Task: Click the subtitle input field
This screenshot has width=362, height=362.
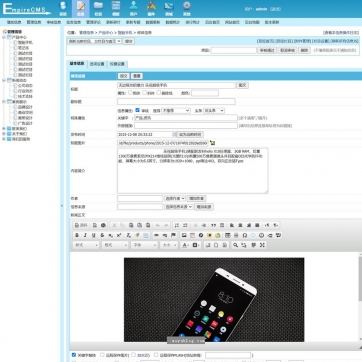Action: click(176, 101)
